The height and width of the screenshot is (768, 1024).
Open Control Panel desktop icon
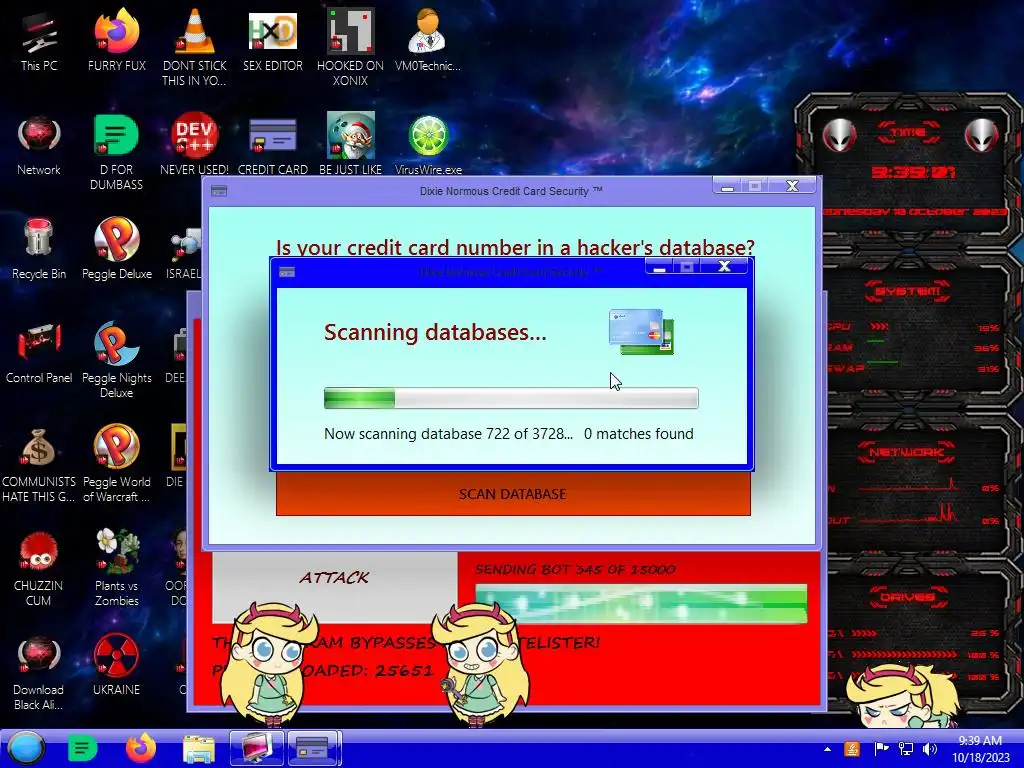click(39, 353)
